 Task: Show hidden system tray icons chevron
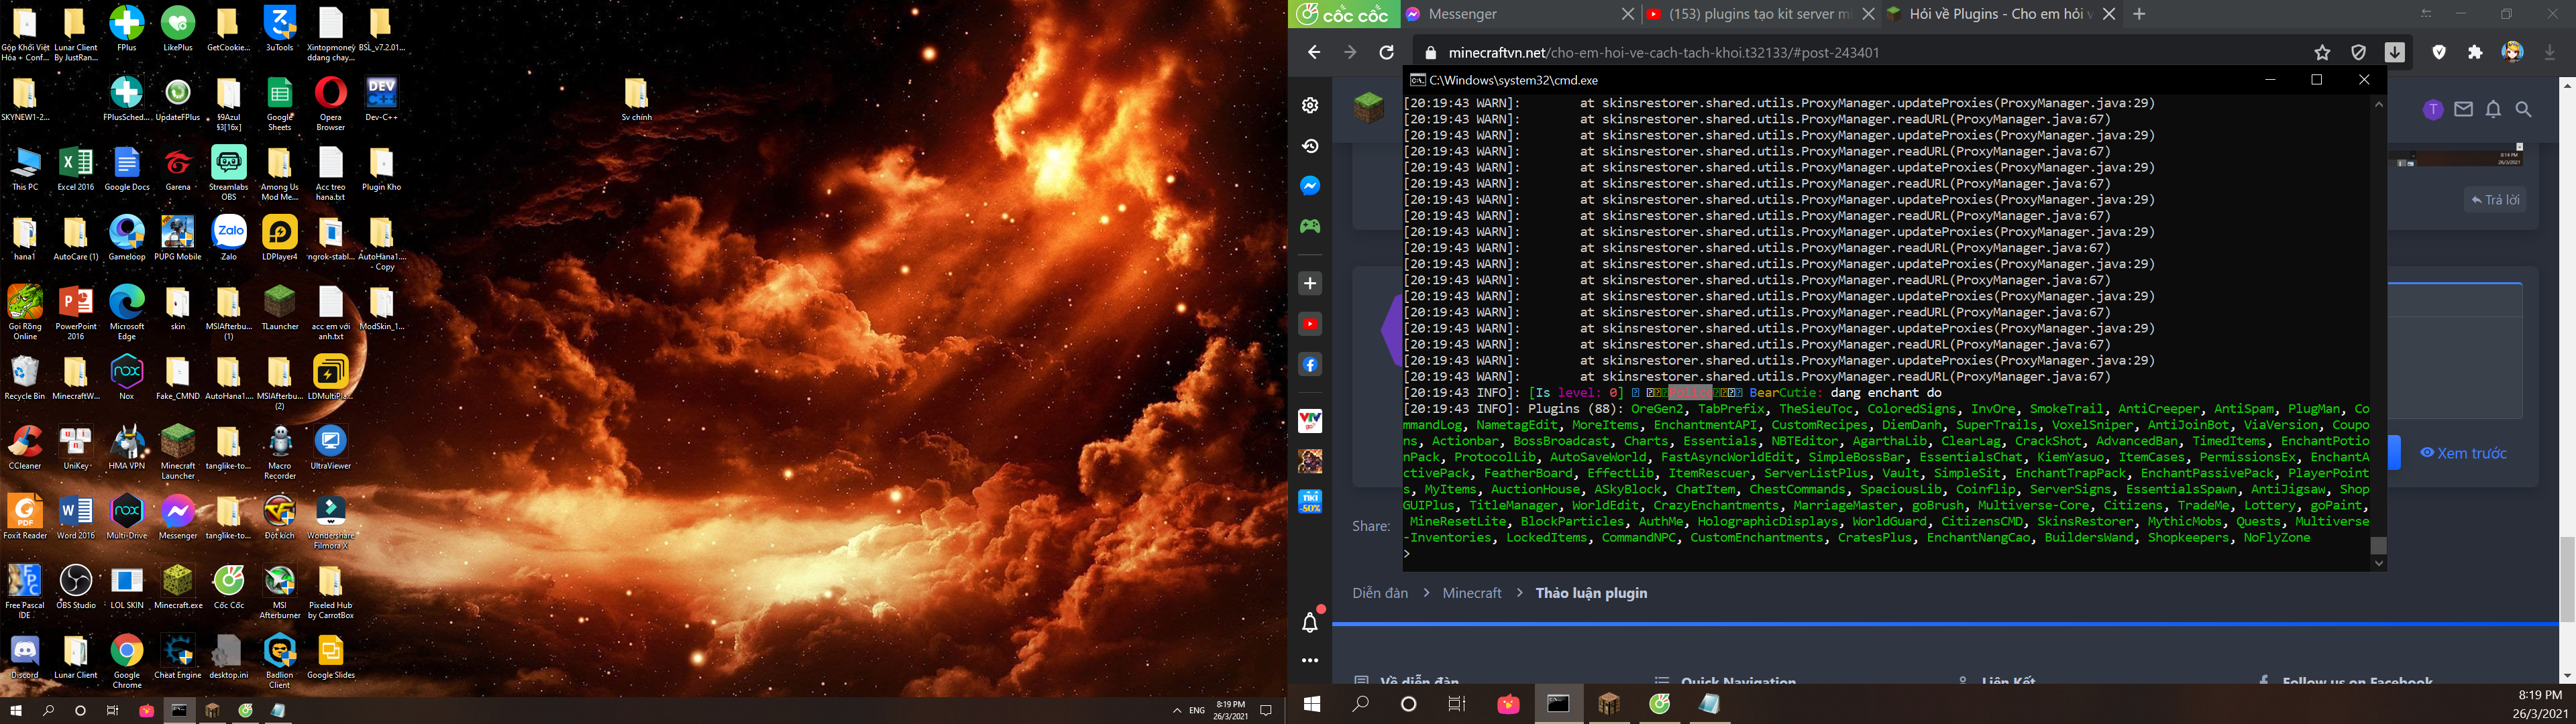tap(1176, 711)
